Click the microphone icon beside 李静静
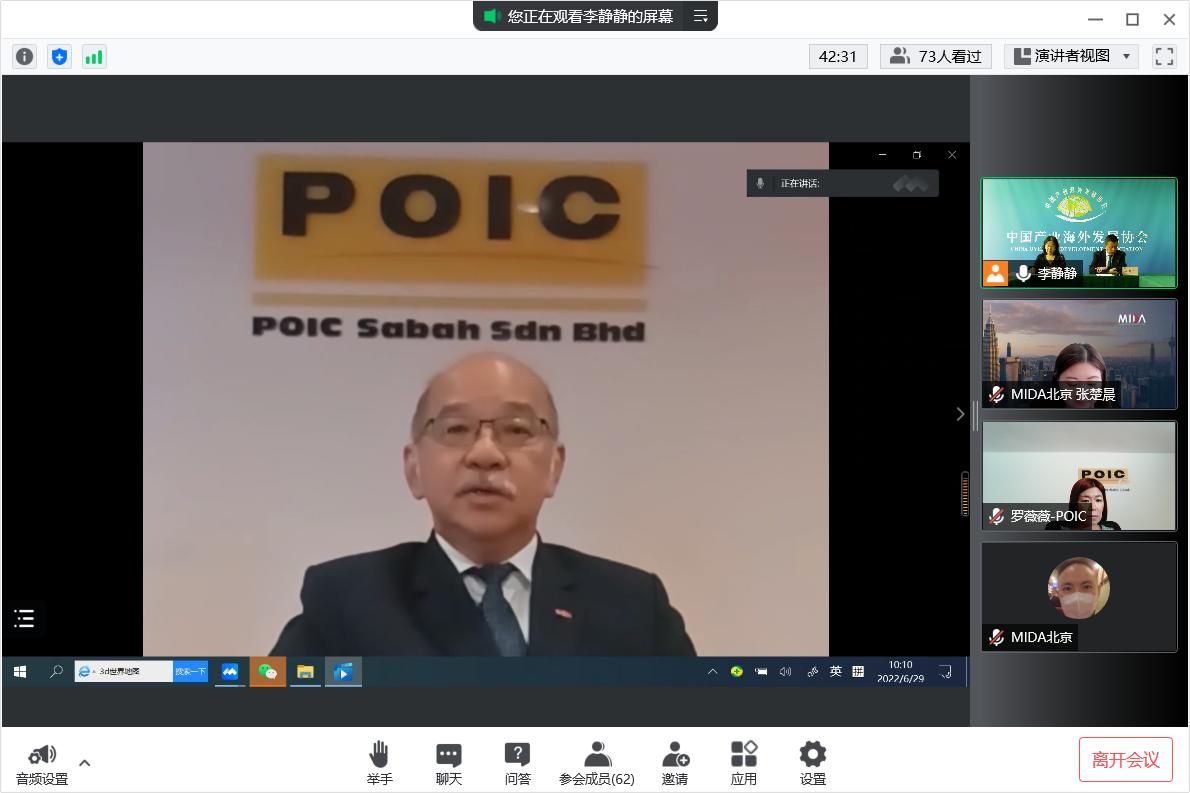This screenshot has width=1190, height=793. (x=1023, y=273)
